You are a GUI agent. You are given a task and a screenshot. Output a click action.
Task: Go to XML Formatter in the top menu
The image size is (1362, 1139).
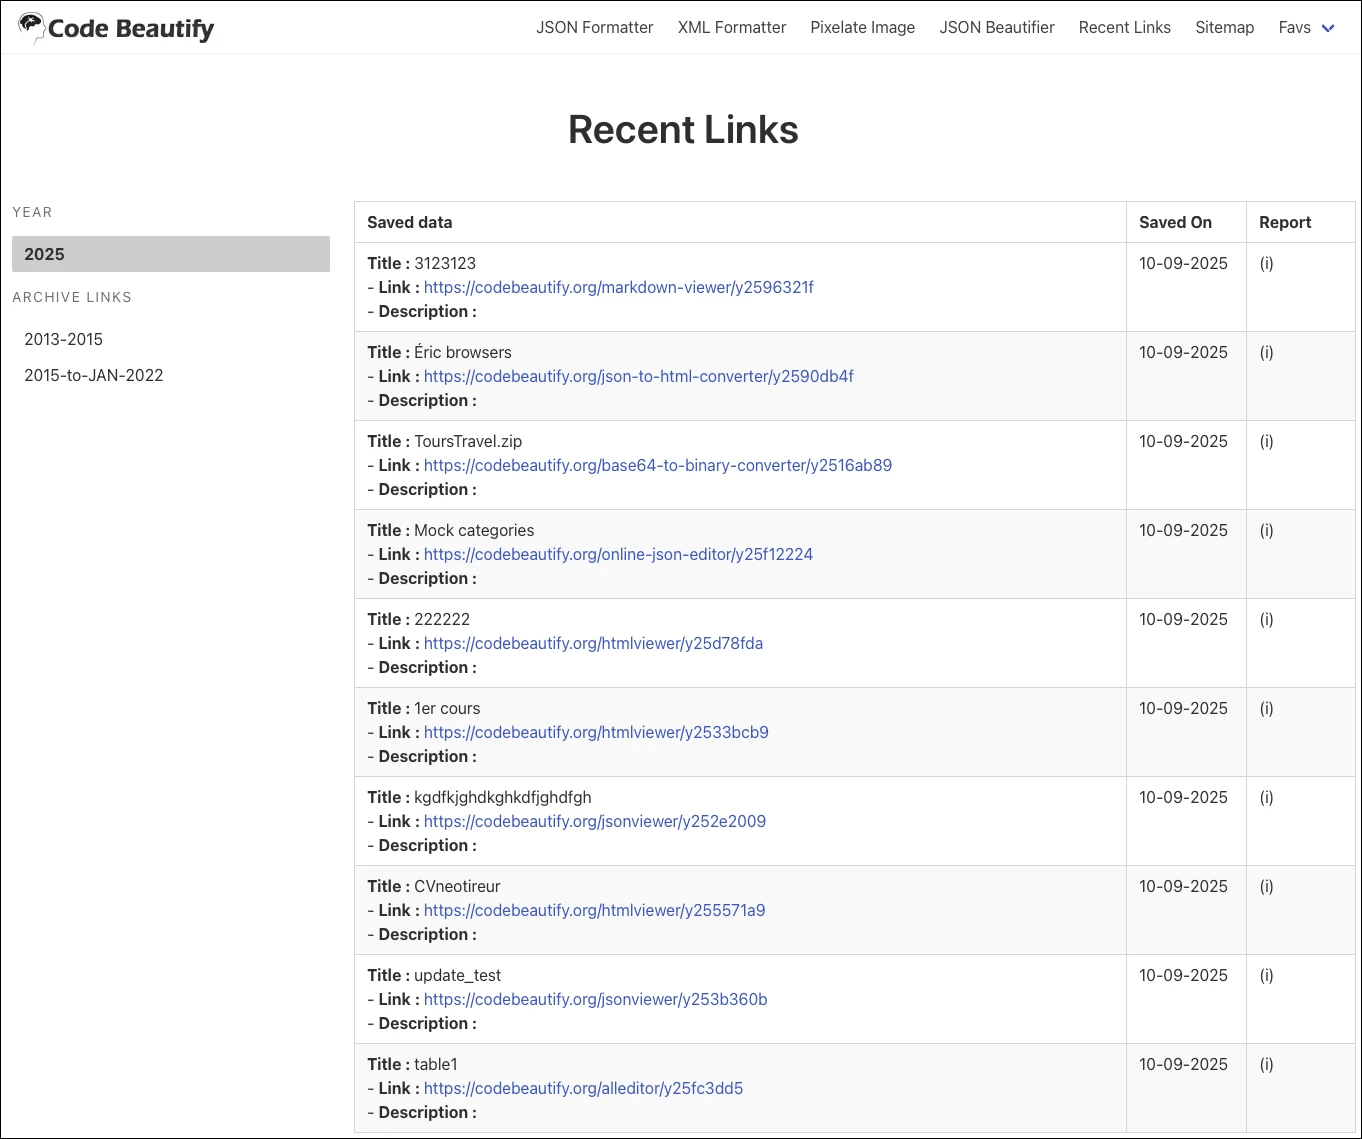pos(731,28)
